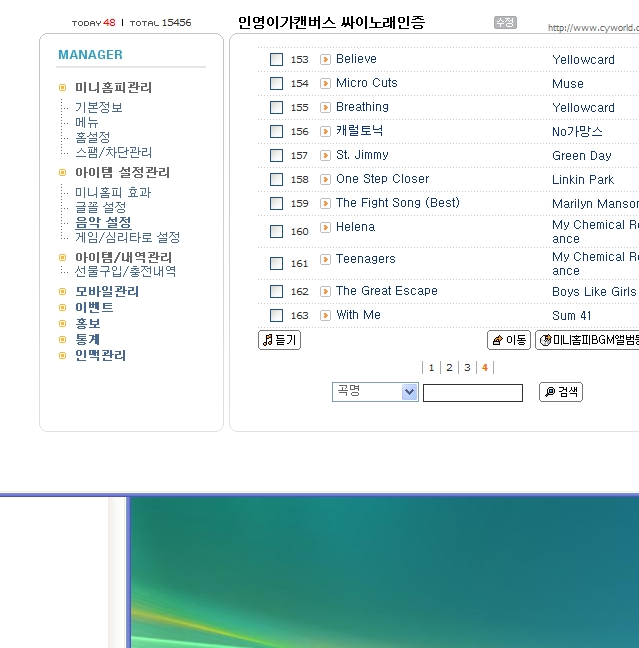Open 통계 statistics section
Image resolution: width=639 pixels, height=648 pixels.
(x=88, y=339)
